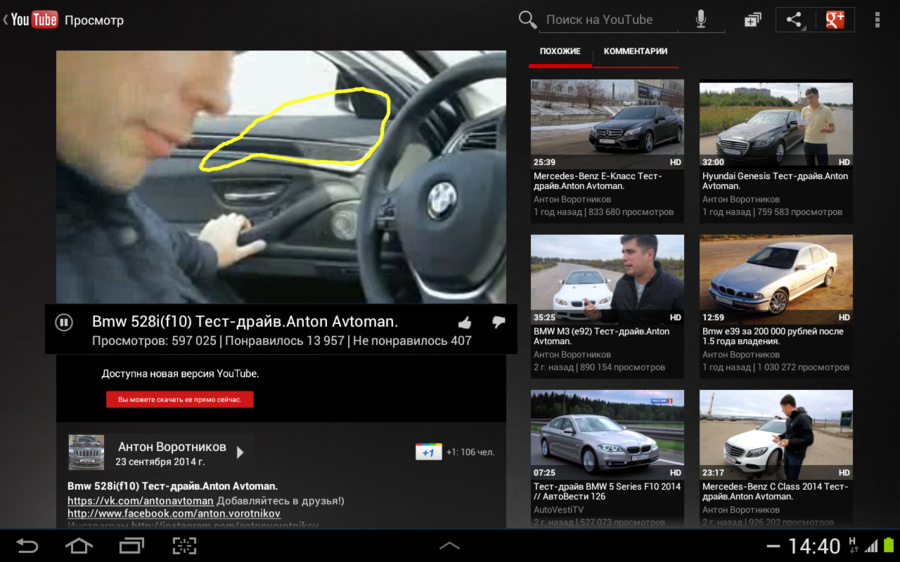Click 'Доступна новая версия YouTube.' text
Screen dimensions: 900x562
tap(180, 374)
